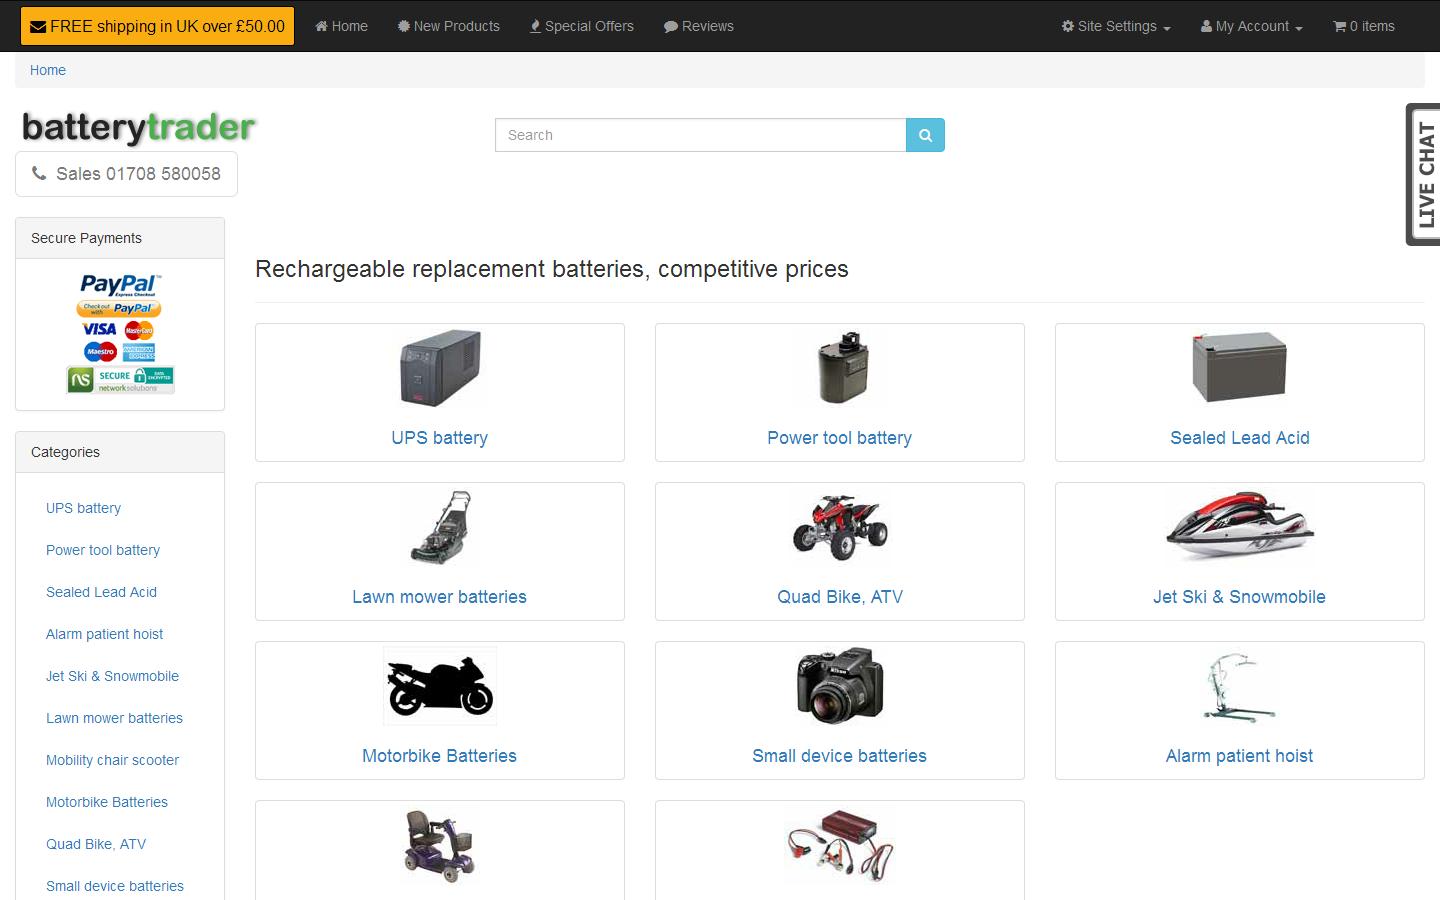Open the Live Chat side tab

point(1424,173)
